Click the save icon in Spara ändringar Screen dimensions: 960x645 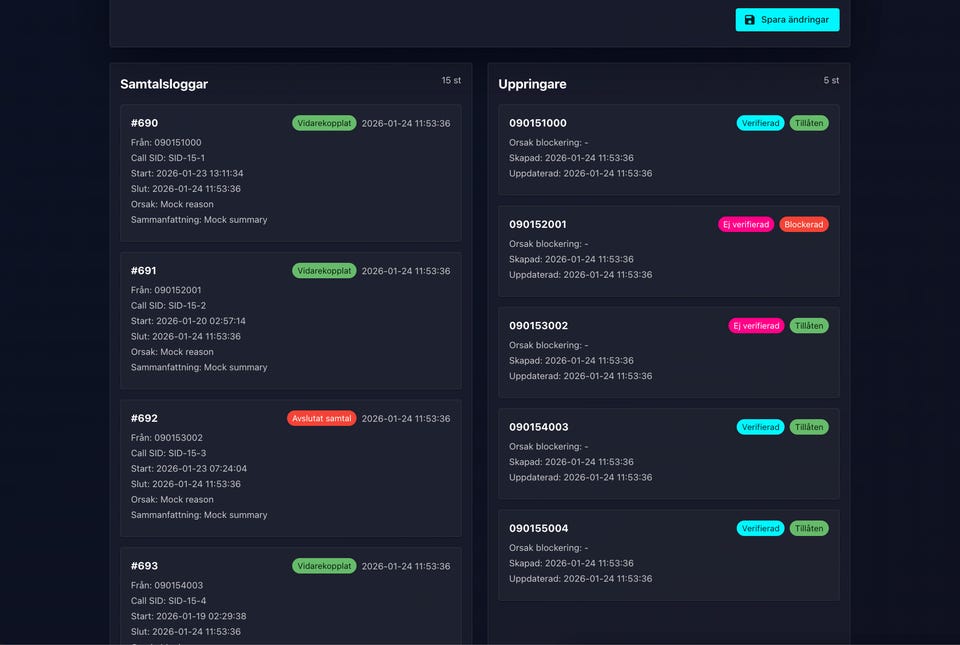(x=750, y=20)
